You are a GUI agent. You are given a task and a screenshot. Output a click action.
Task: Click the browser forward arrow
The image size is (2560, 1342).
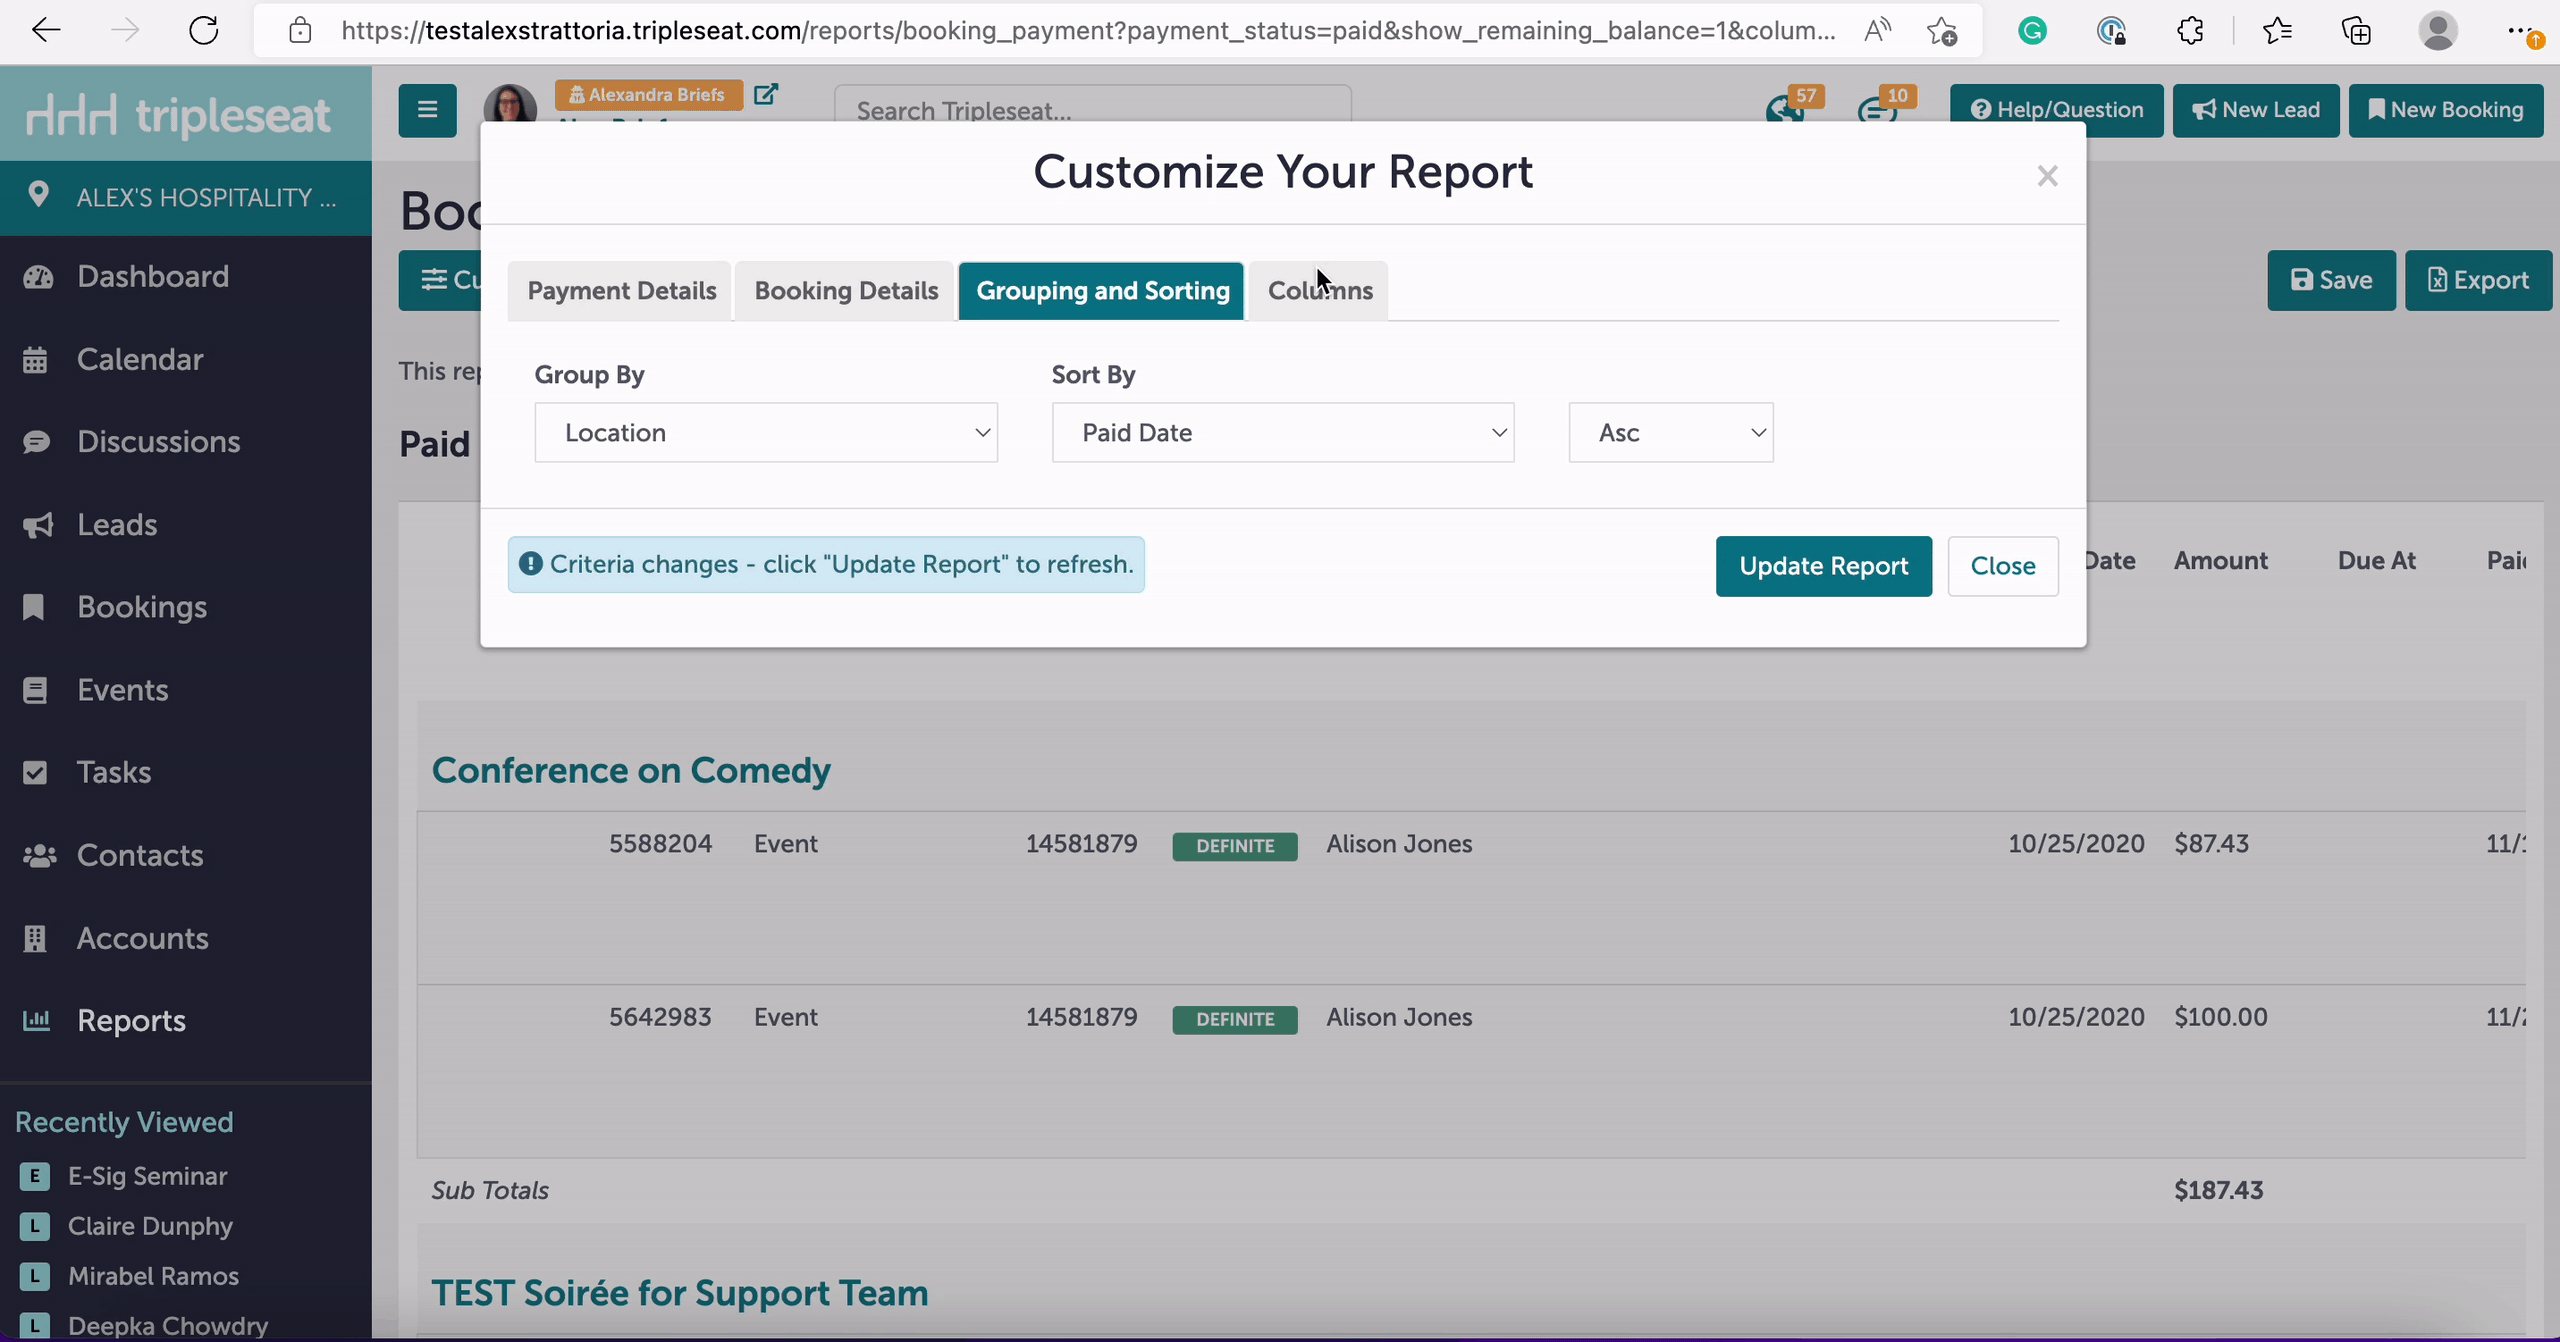125,31
